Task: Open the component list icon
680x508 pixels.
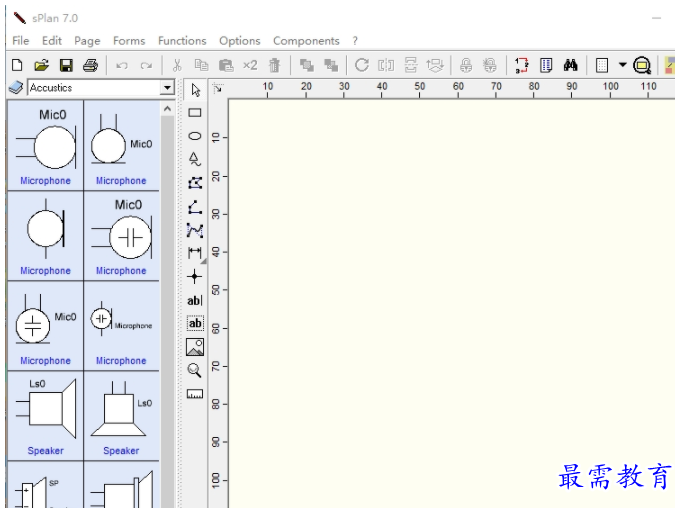Action: [546, 66]
